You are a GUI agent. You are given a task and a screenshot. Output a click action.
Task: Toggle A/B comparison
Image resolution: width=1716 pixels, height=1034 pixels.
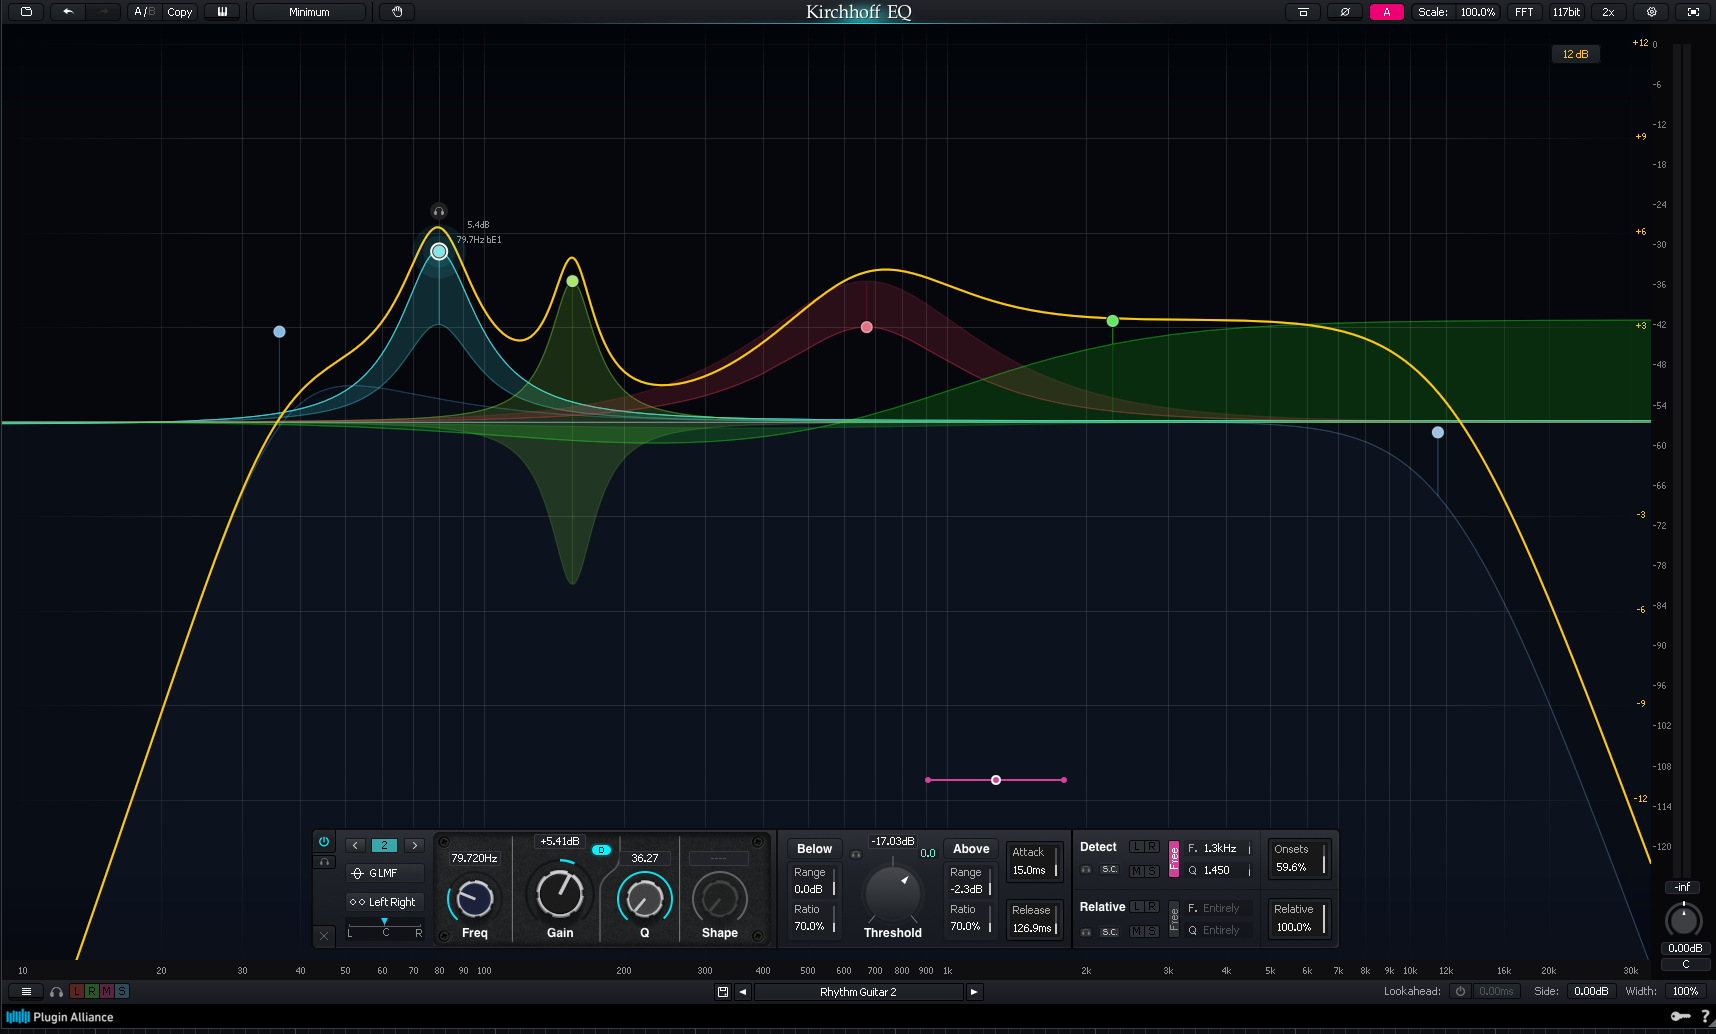tap(144, 12)
